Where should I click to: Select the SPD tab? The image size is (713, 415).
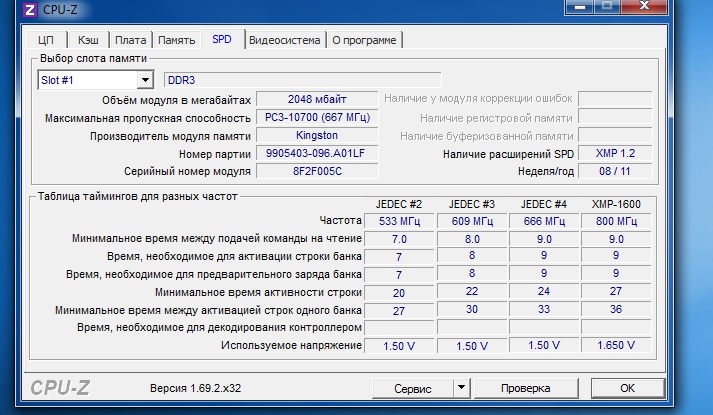[221, 39]
